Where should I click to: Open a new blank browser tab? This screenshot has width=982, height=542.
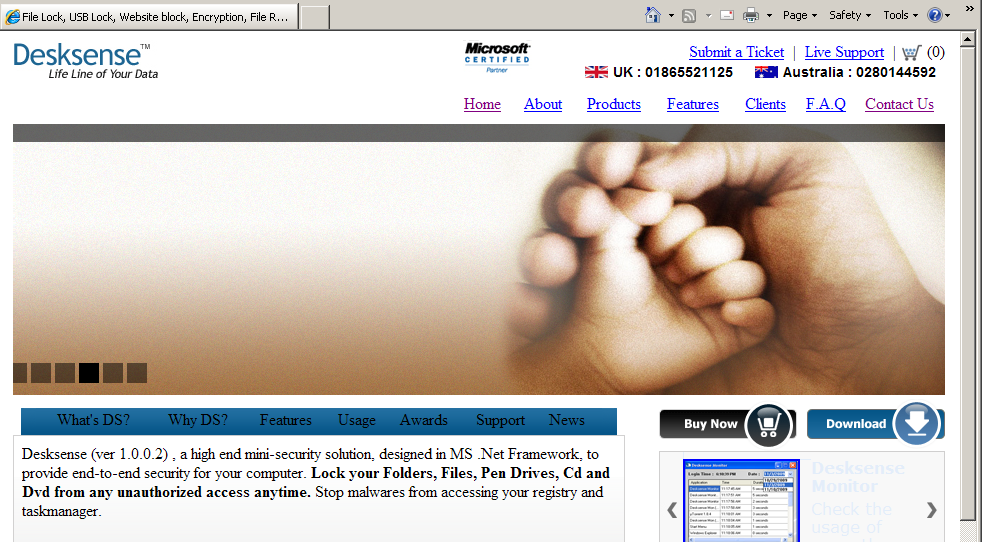pos(315,17)
